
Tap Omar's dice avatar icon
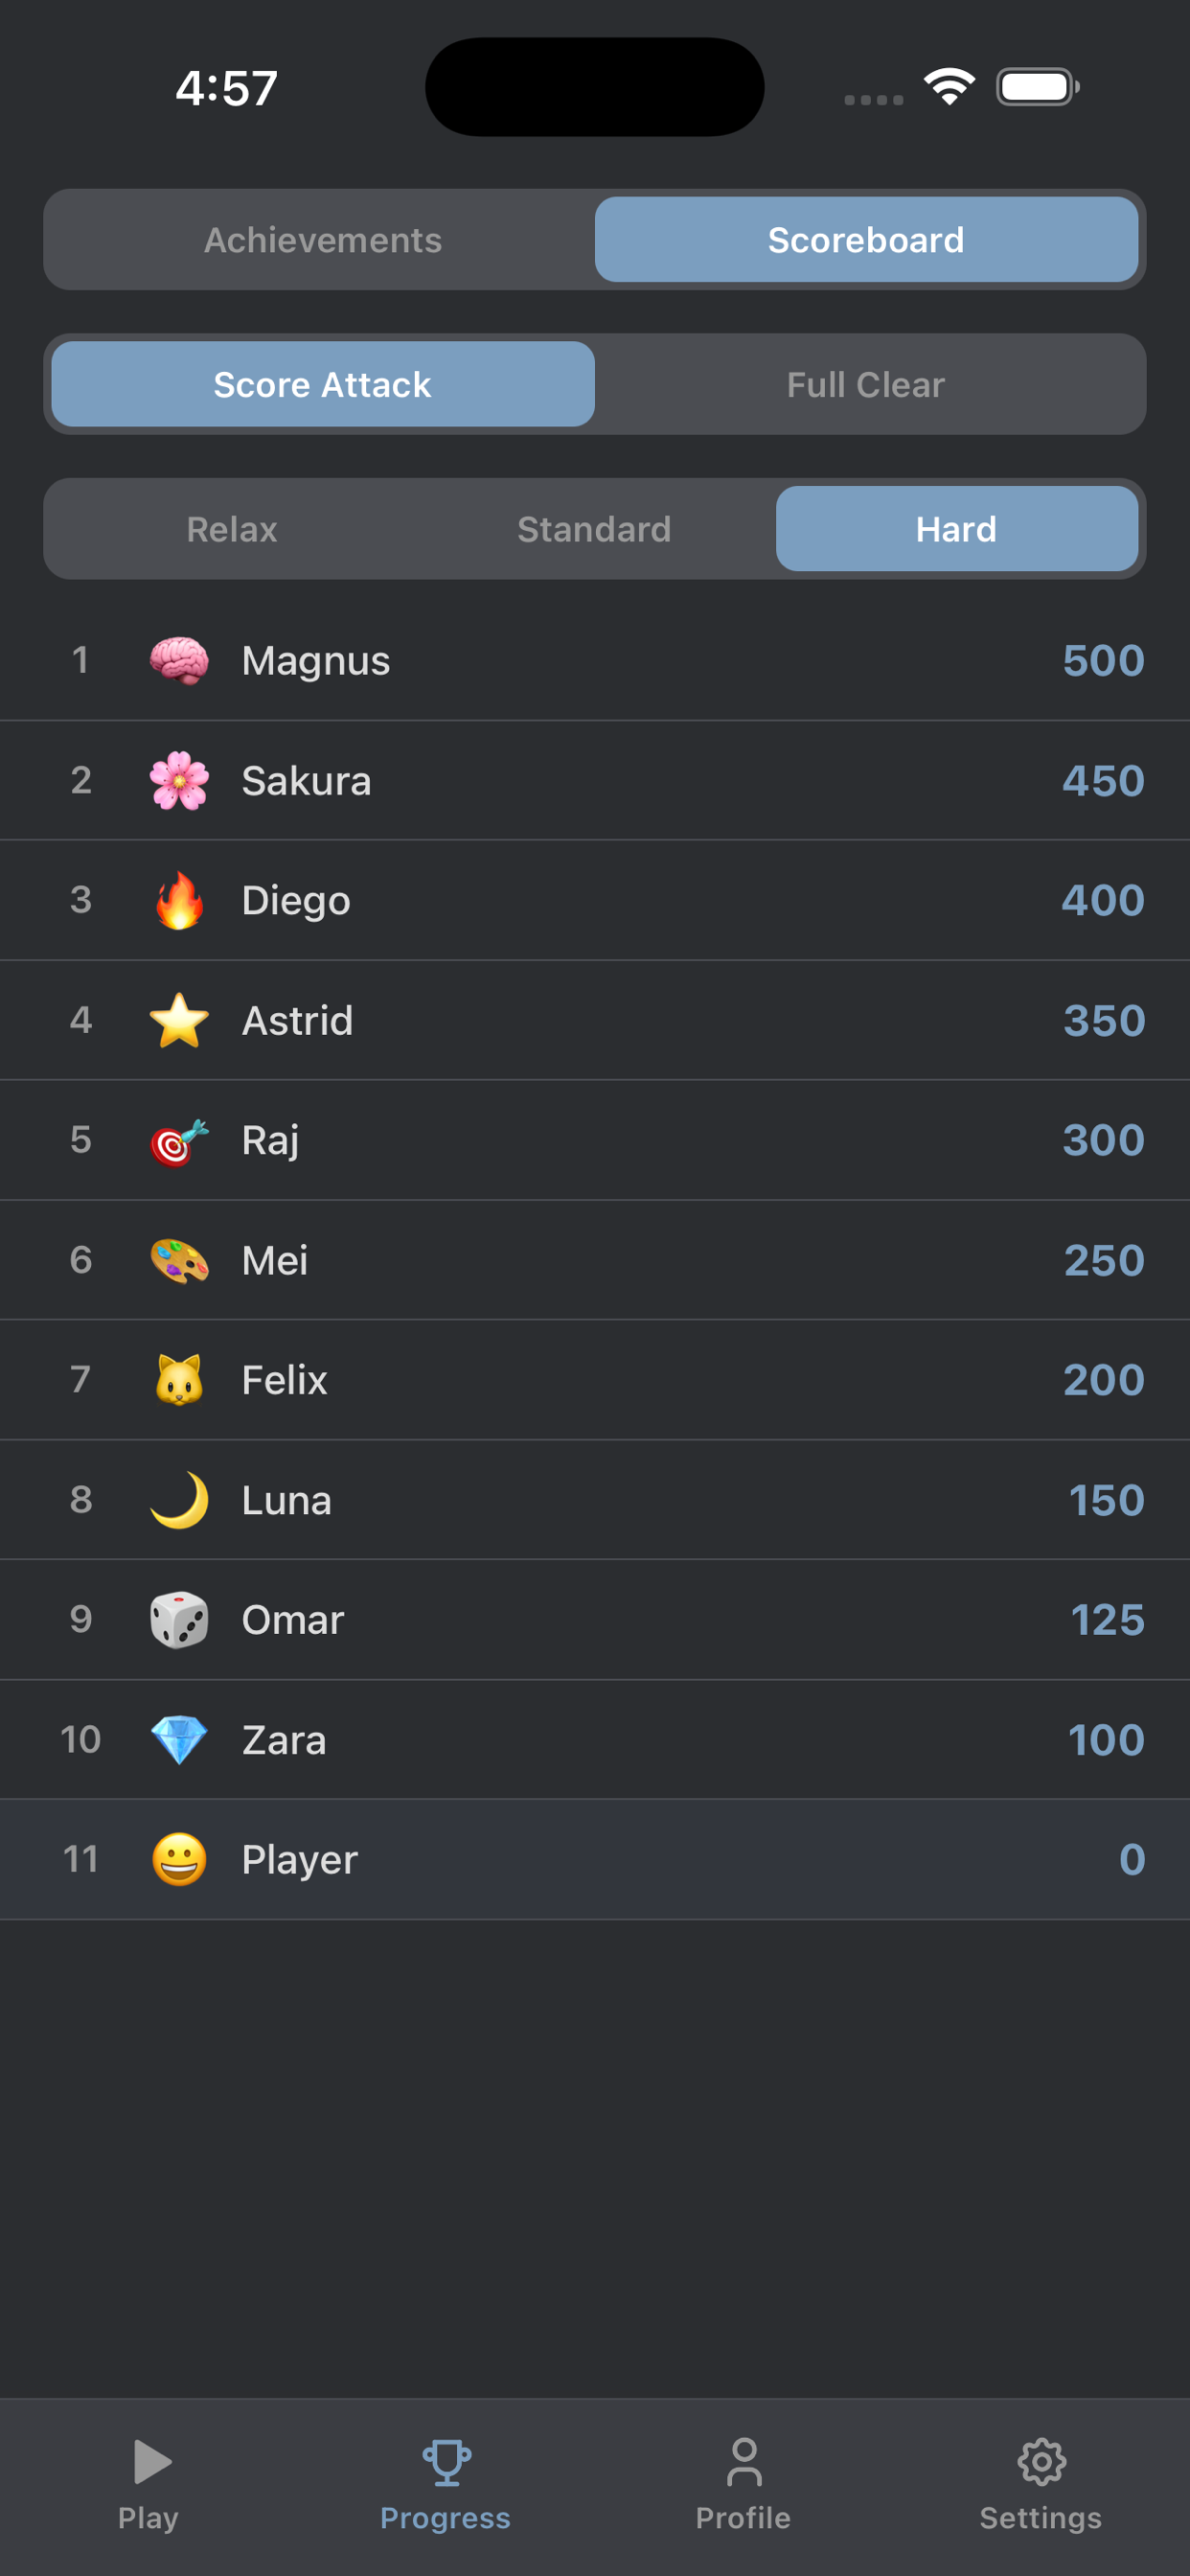coord(179,1620)
